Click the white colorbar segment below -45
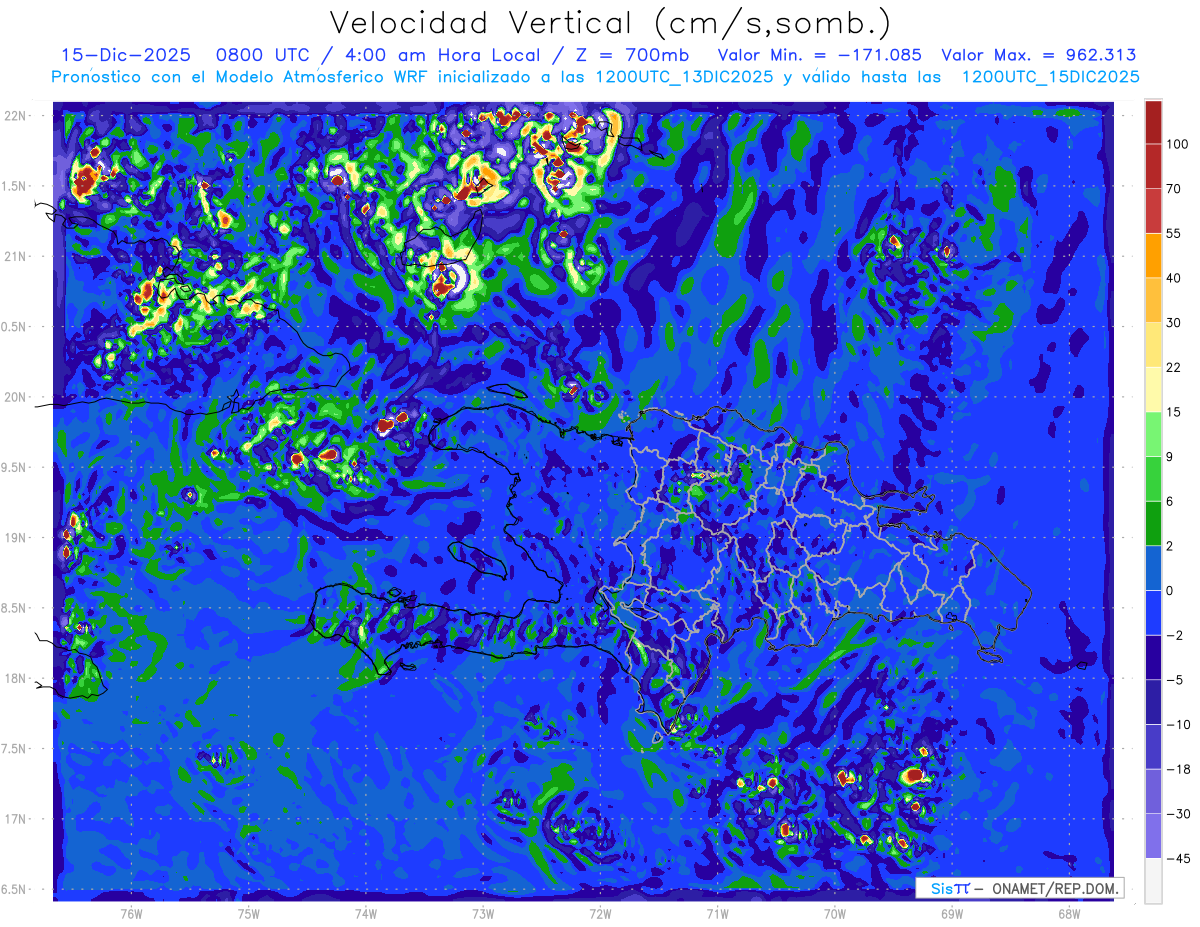The image size is (1200, 927). point(1153,881)
